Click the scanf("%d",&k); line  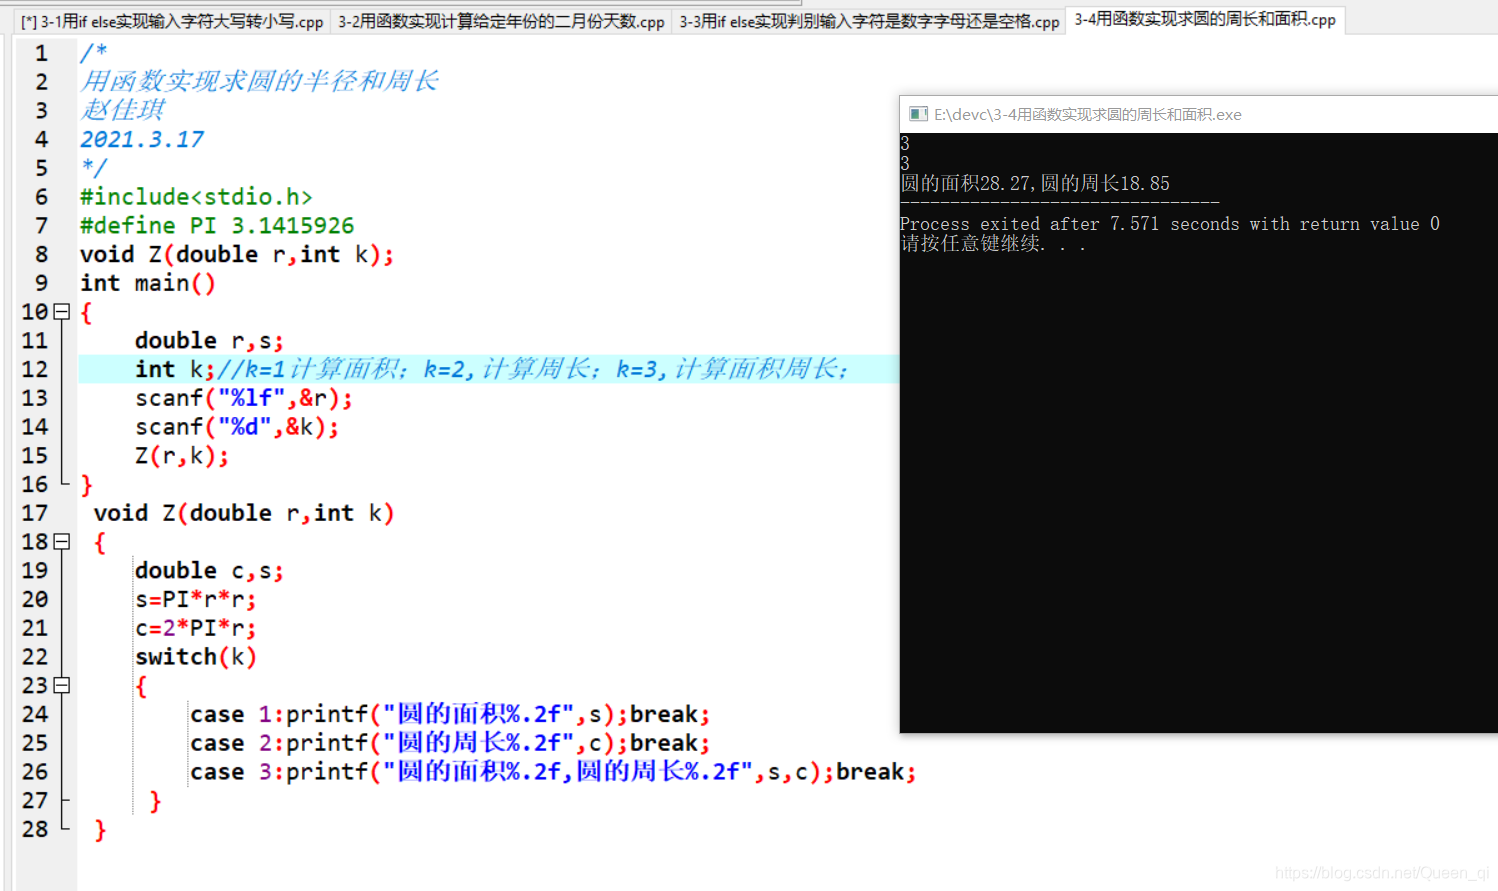click(x=237, y=427)
